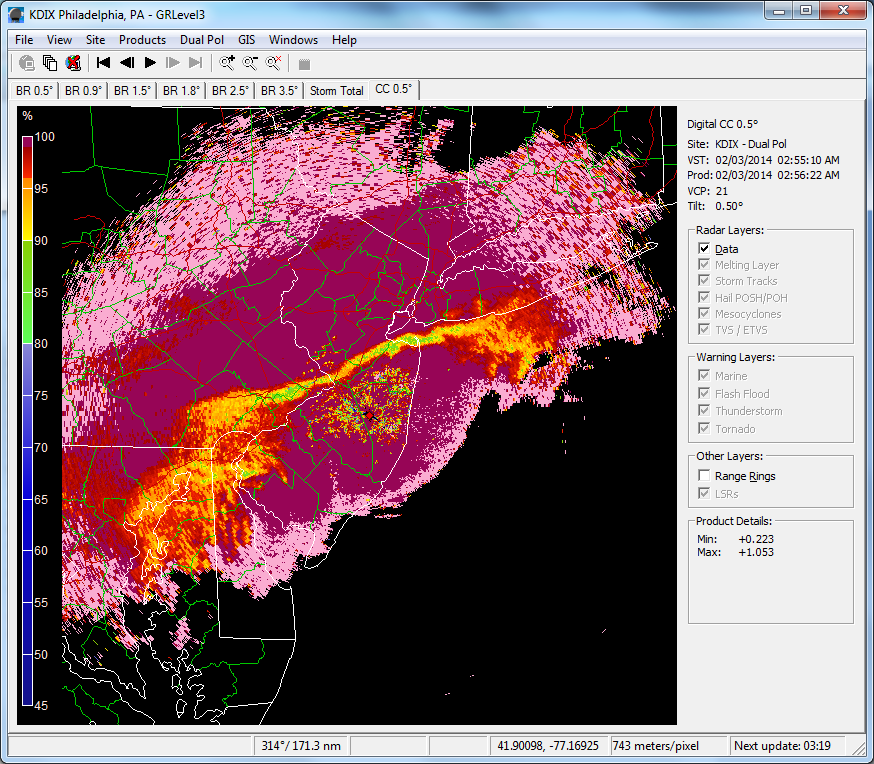Screen dimensions: 874x764
Task: Toggle the Hail POSH/POH checkbox
Action: (x=704, y=298)
